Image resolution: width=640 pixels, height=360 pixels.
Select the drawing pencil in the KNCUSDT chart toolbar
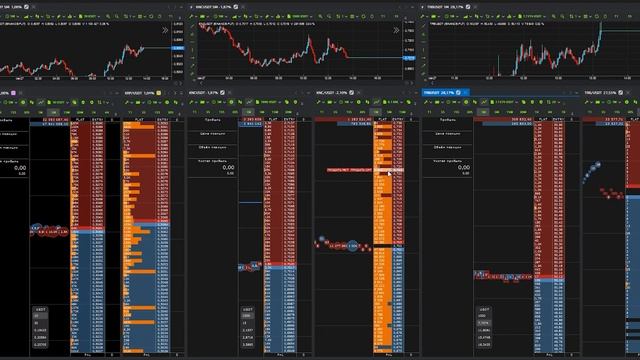coord(267,16)
